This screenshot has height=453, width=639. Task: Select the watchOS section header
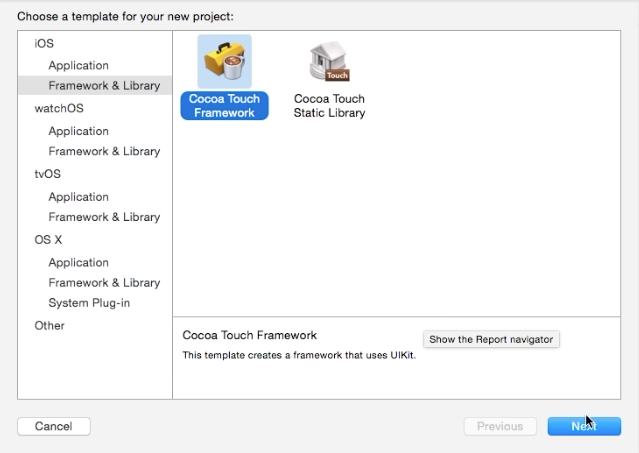pyautogui.click(x=59, y=108)
